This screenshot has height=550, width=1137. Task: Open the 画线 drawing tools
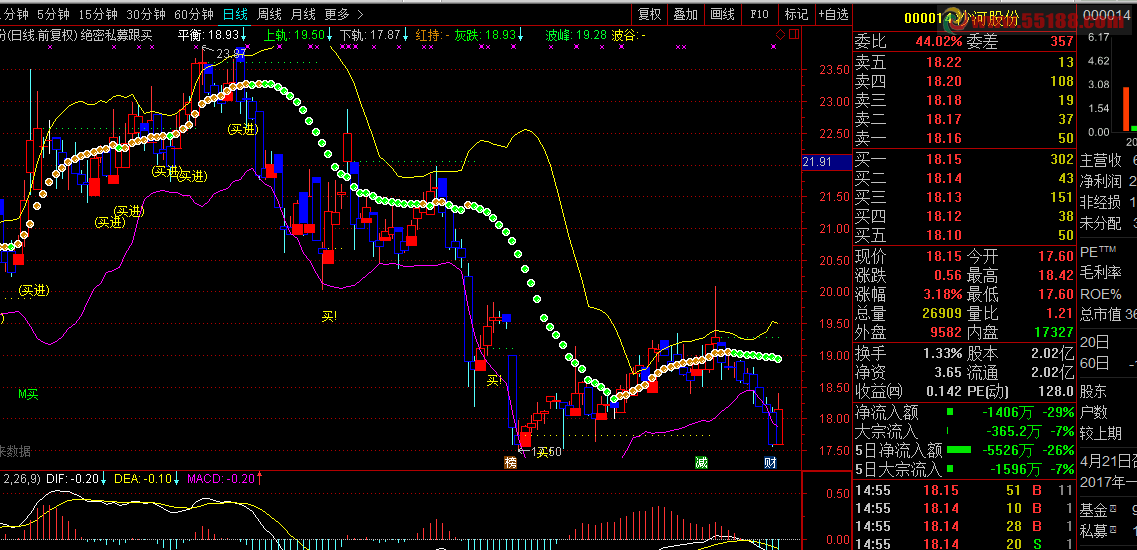coord(723,14)
